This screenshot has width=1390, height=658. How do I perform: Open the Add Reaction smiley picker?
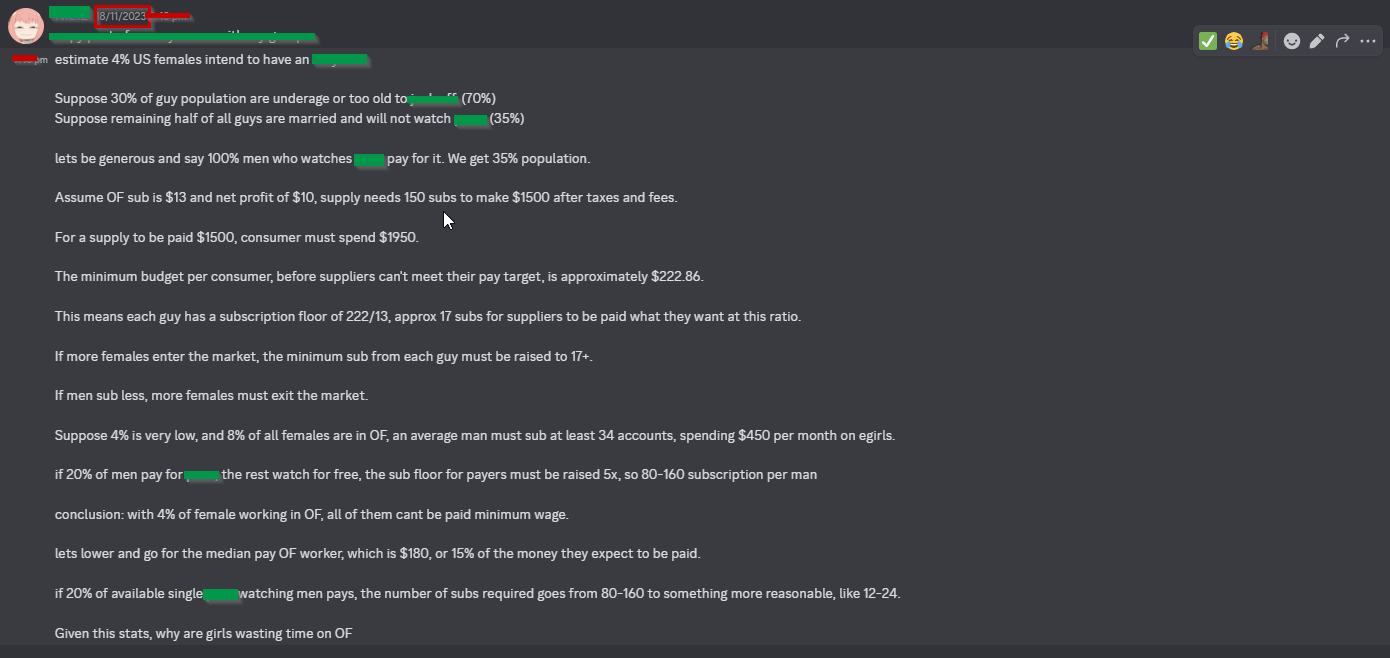click(x=1292, y=41)
